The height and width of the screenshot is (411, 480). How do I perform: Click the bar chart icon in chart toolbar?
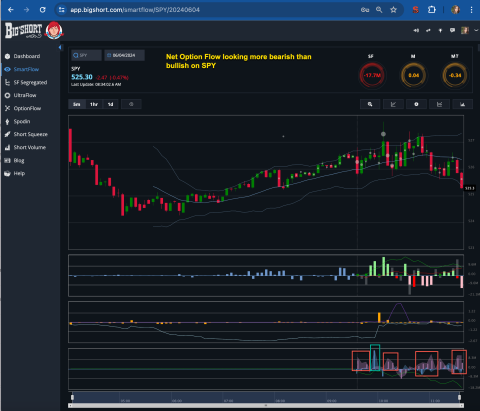(462, 104)
